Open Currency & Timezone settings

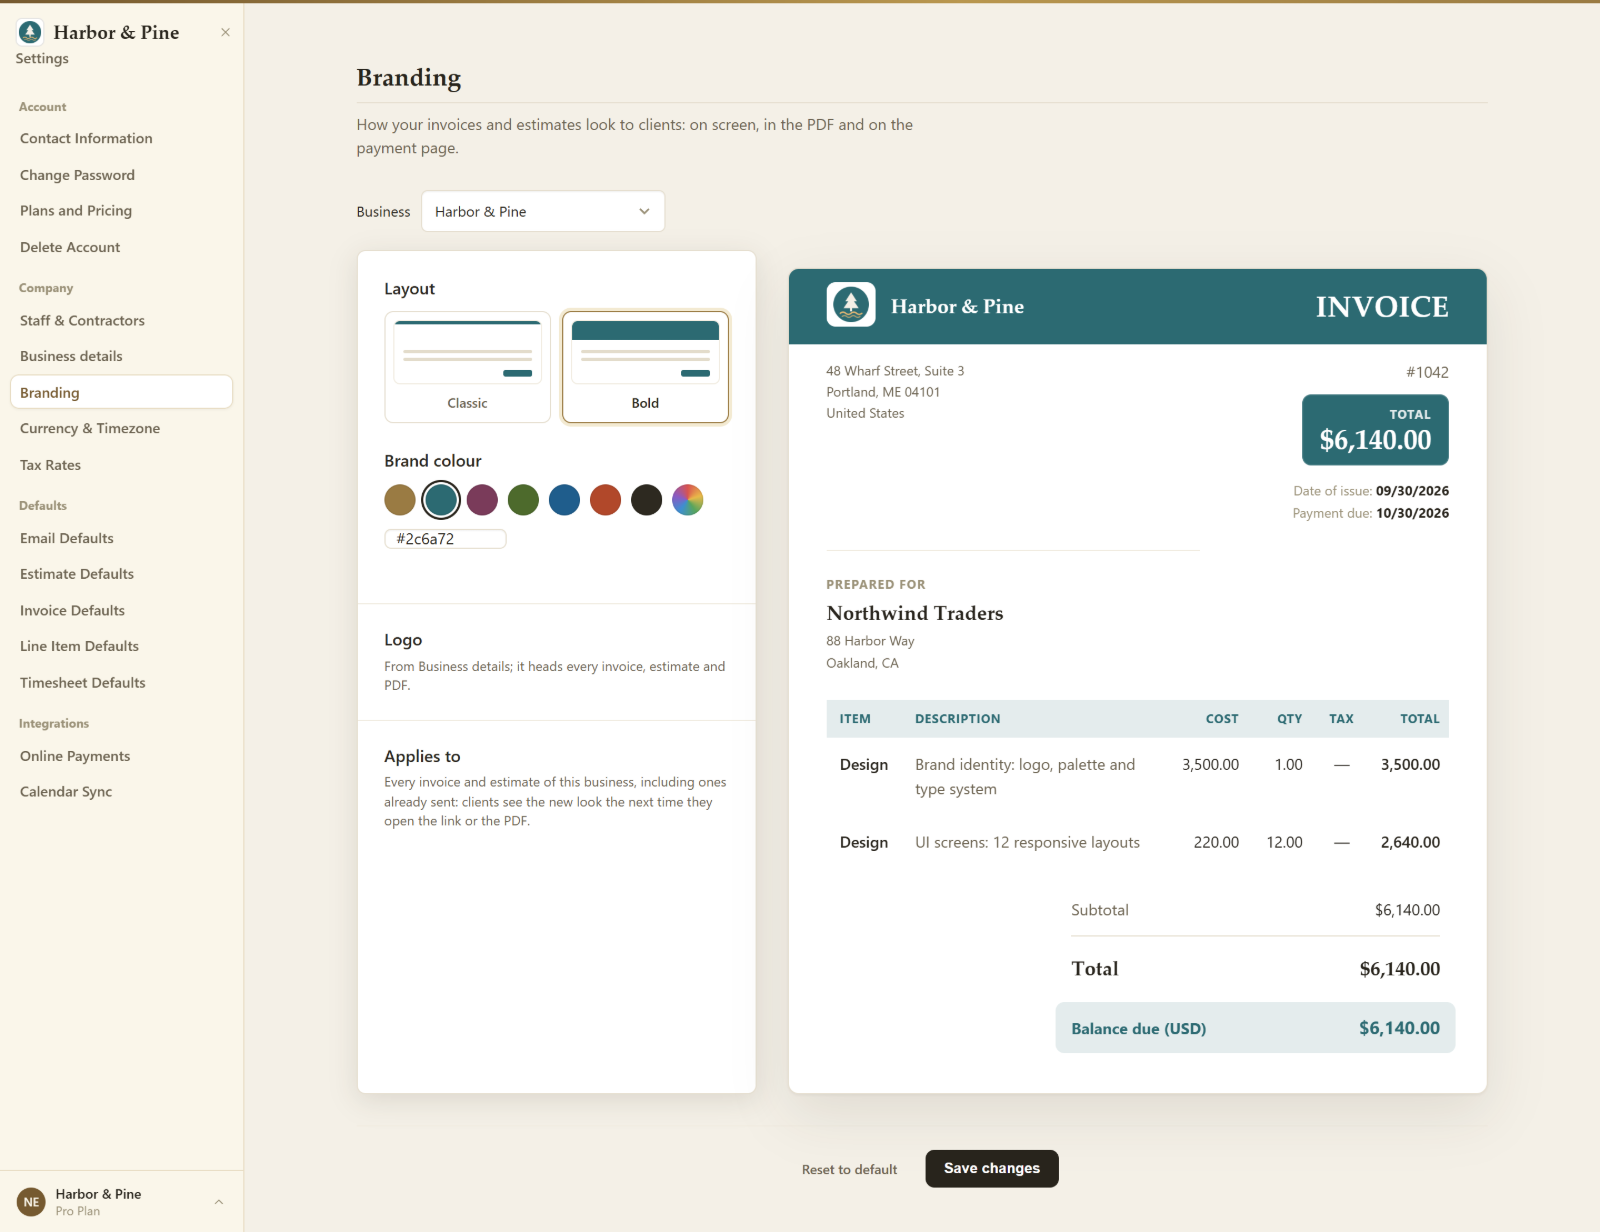121,428
